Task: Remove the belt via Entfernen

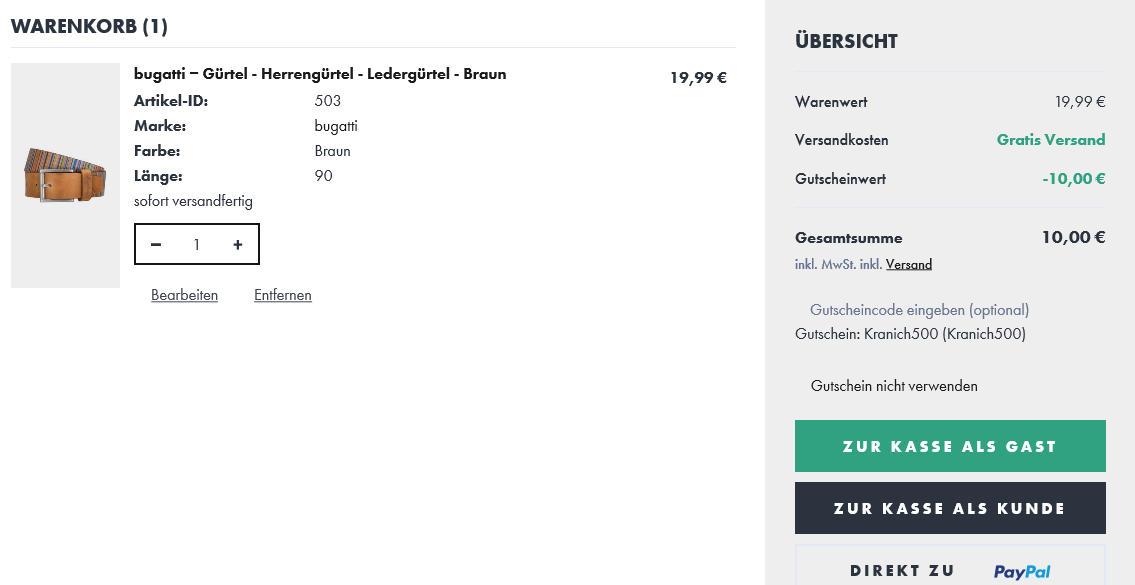Action: [x=283, y=295]
